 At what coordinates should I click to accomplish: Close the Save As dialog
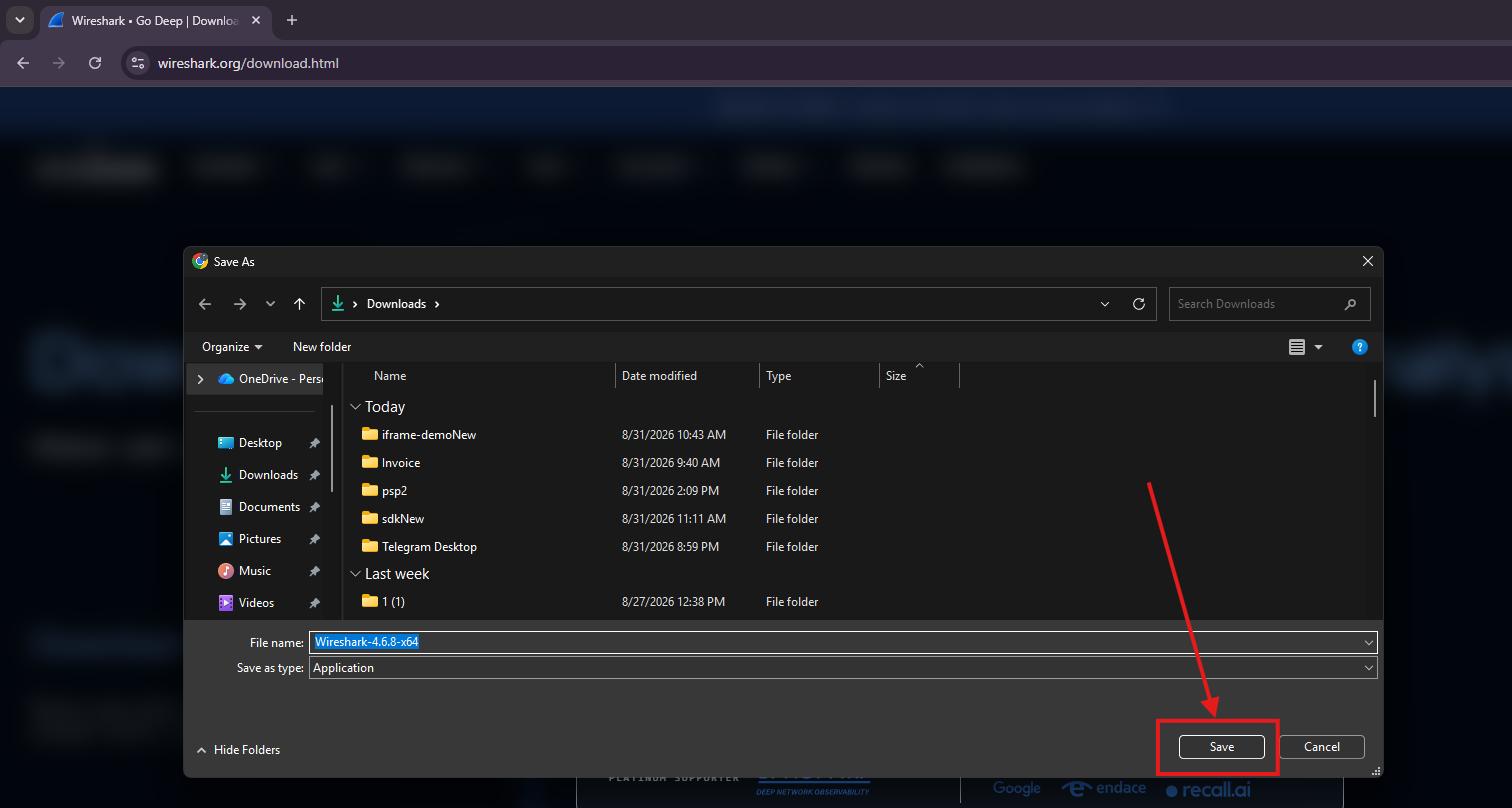[1368, 261]
